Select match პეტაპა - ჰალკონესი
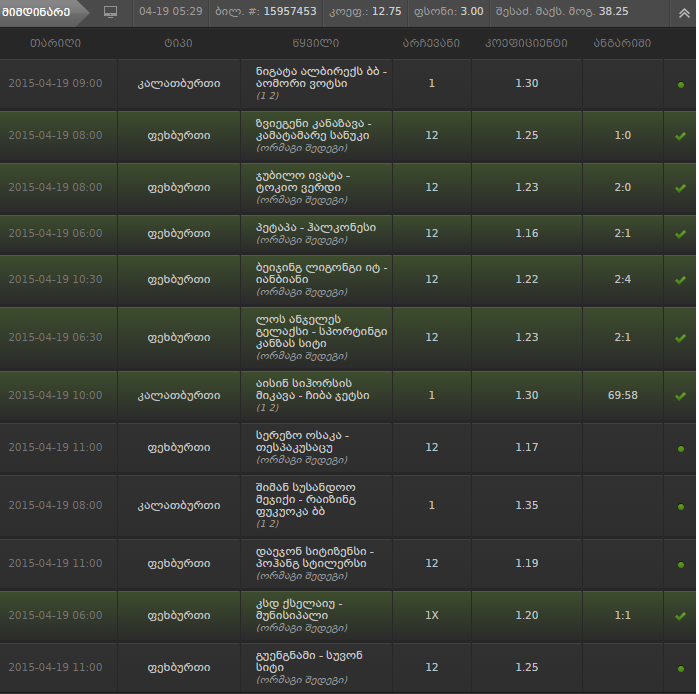This screenshot has height=694, width=699. pos(316,227)
